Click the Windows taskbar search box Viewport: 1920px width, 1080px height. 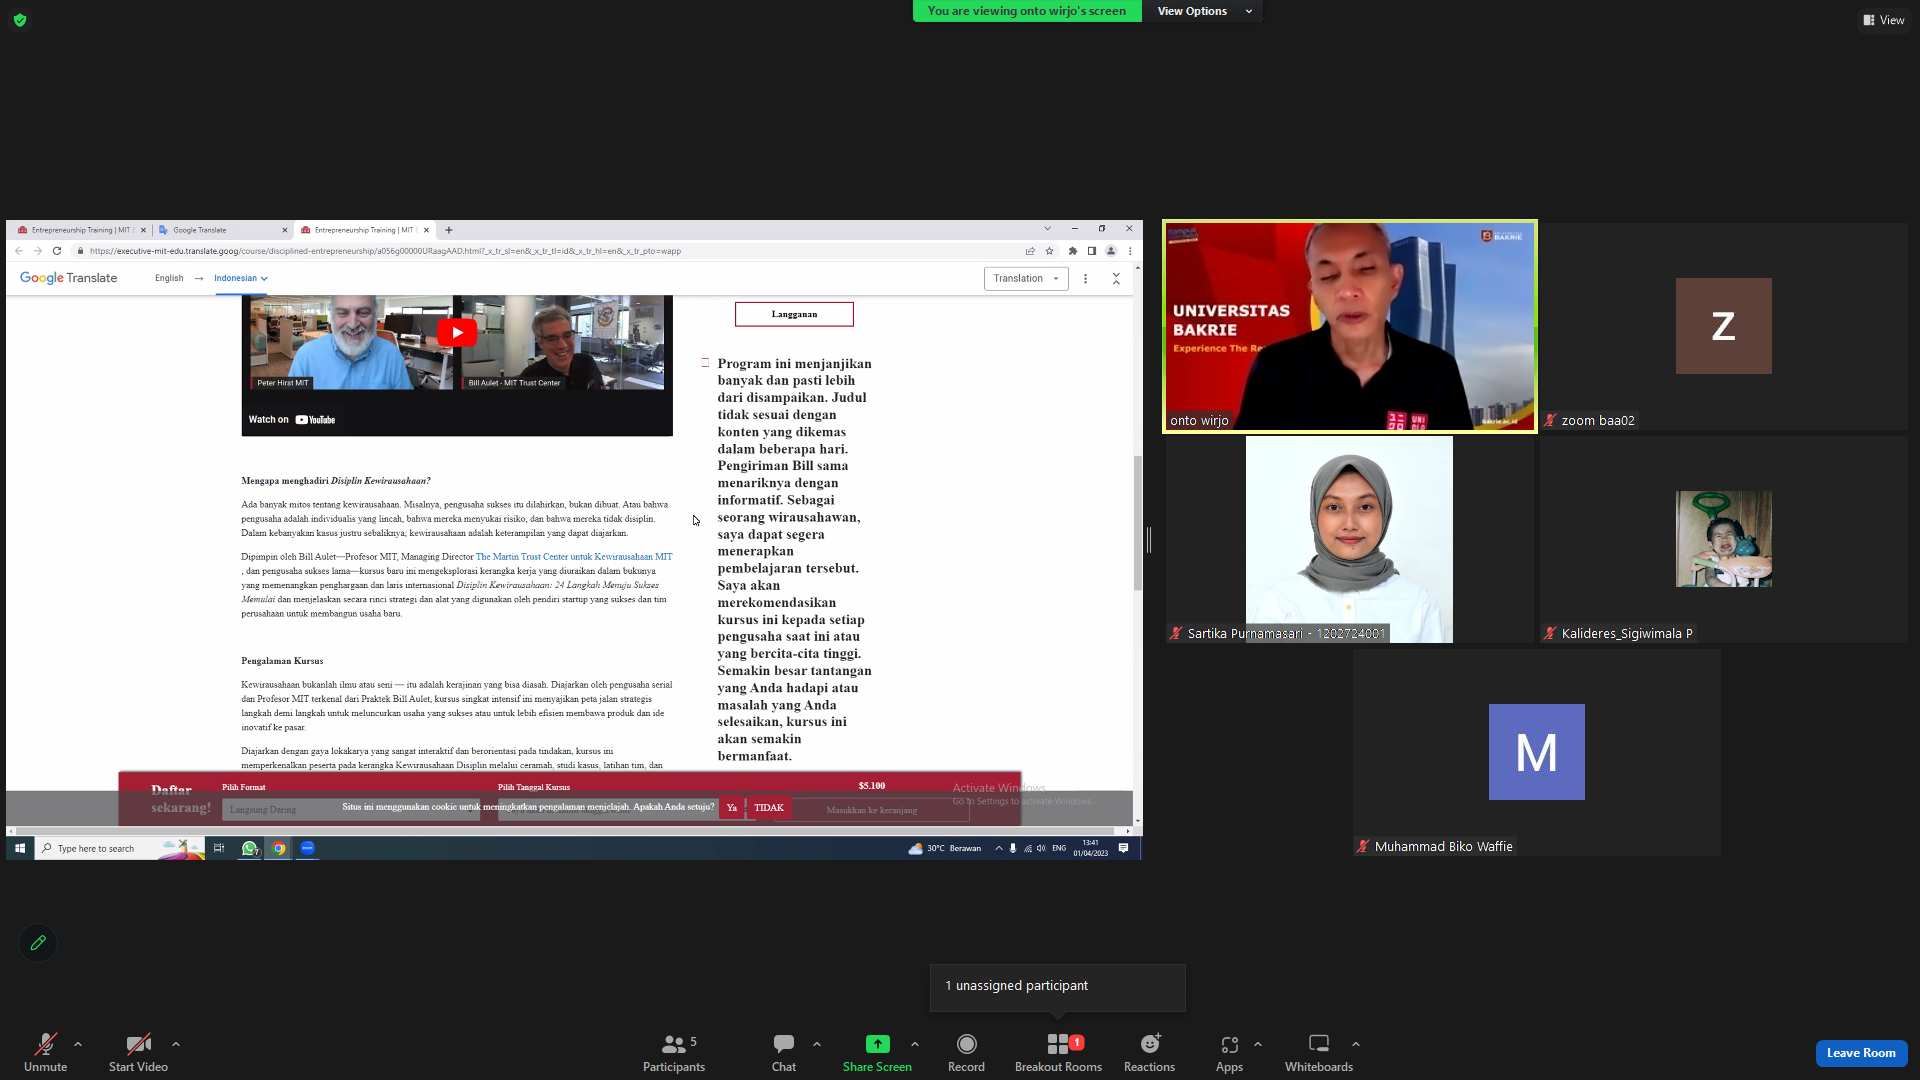(120, 848)
